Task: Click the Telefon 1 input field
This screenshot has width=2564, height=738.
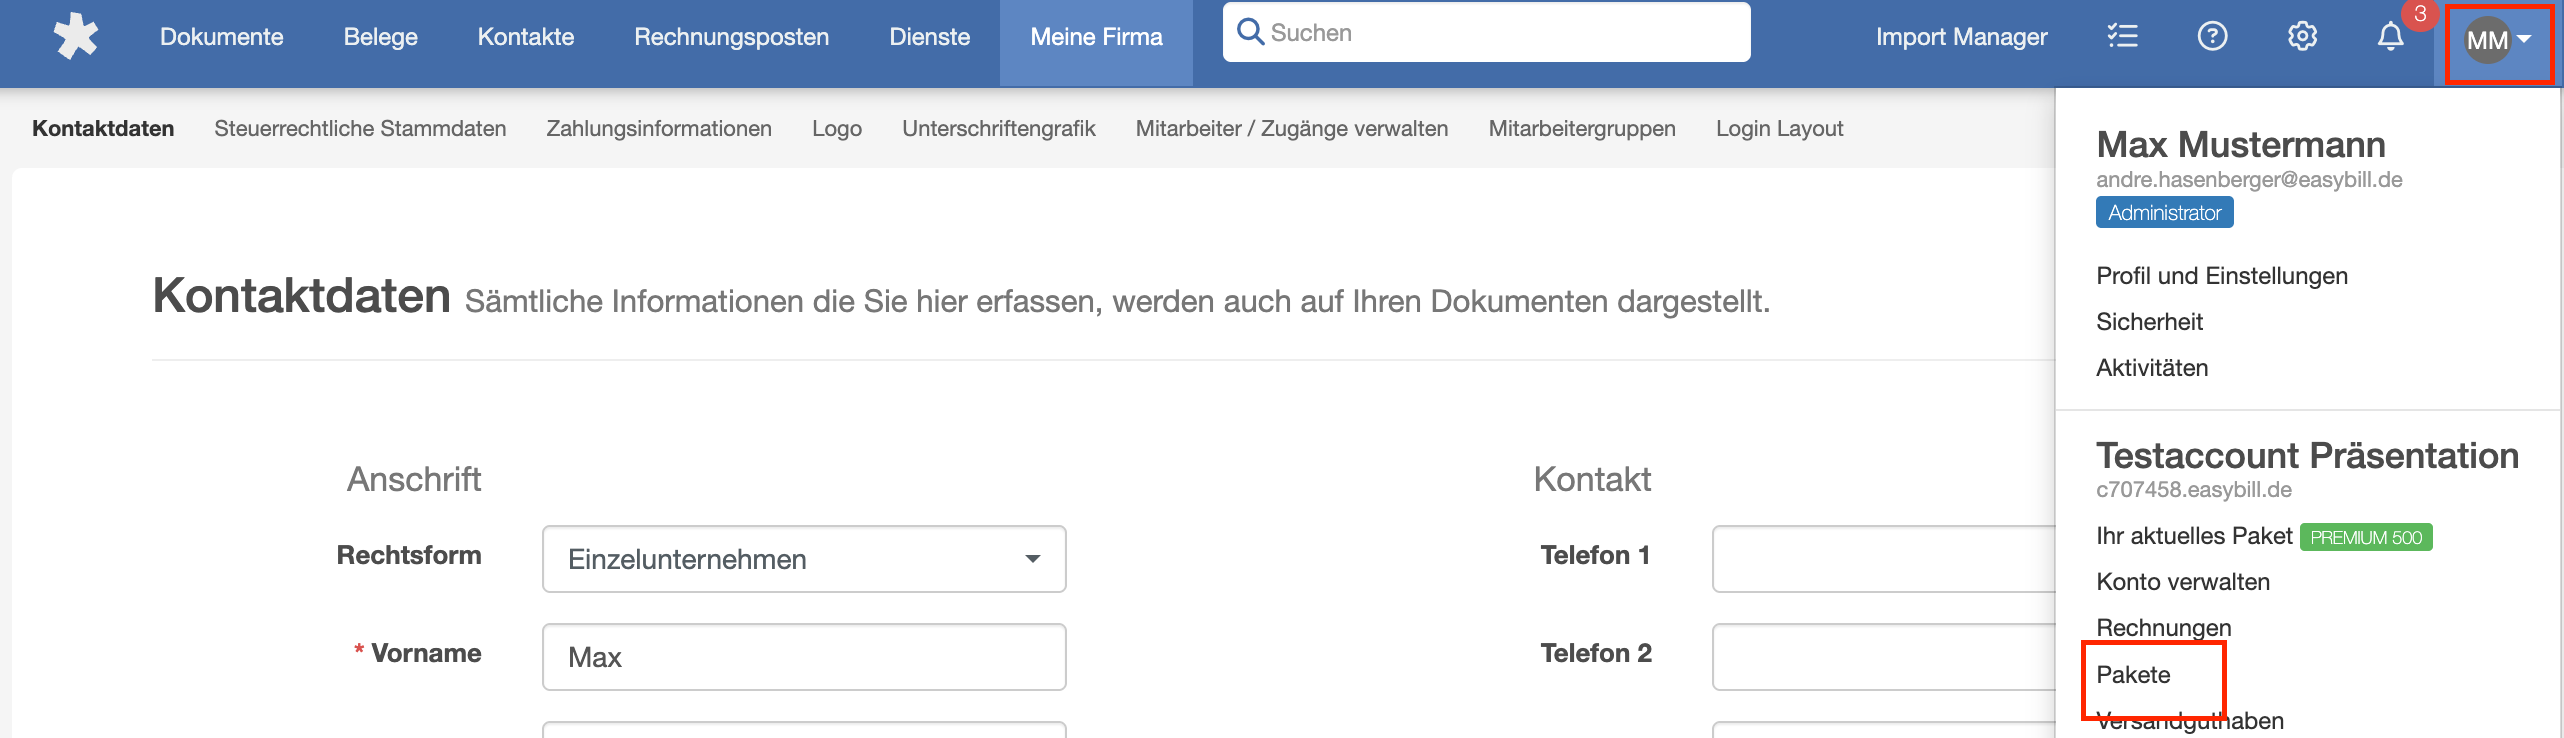Action: pos(1884,559)
